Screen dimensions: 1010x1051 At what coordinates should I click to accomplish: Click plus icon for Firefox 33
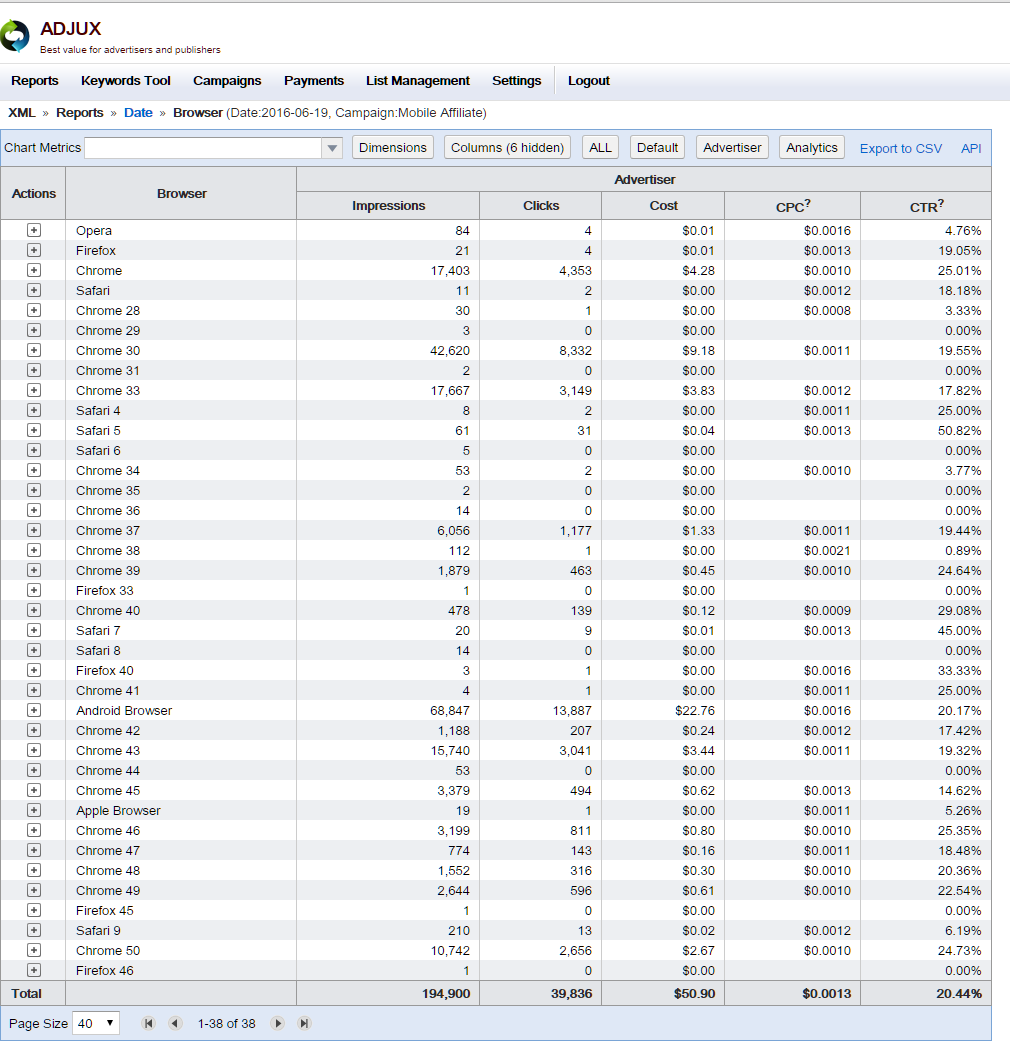(x=34, y=590)
